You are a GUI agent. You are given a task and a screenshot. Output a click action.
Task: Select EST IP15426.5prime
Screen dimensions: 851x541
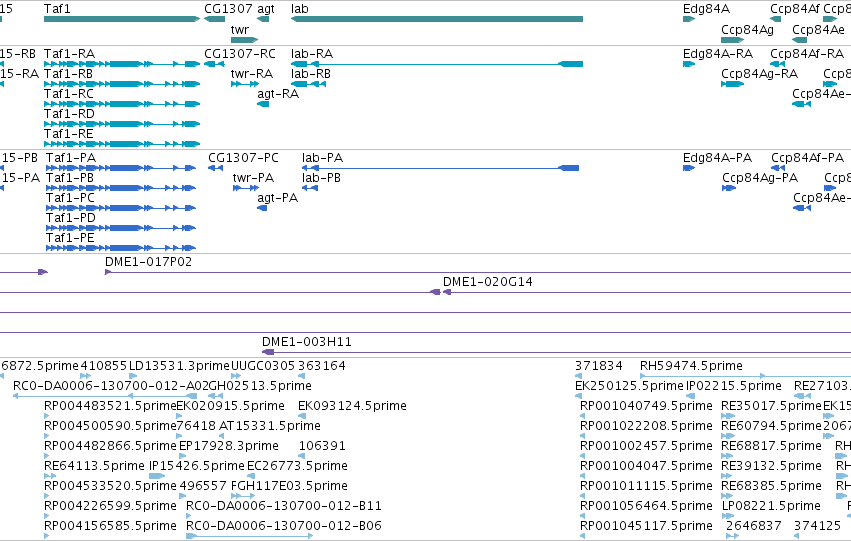(196, 467)
